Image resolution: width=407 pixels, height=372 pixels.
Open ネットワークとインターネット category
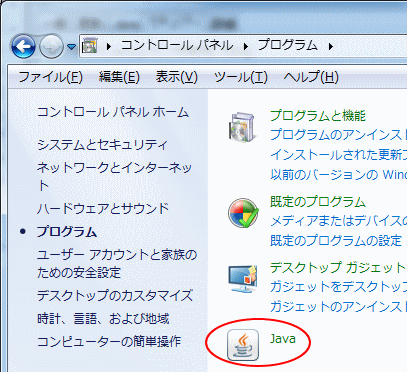coord(114,176)
